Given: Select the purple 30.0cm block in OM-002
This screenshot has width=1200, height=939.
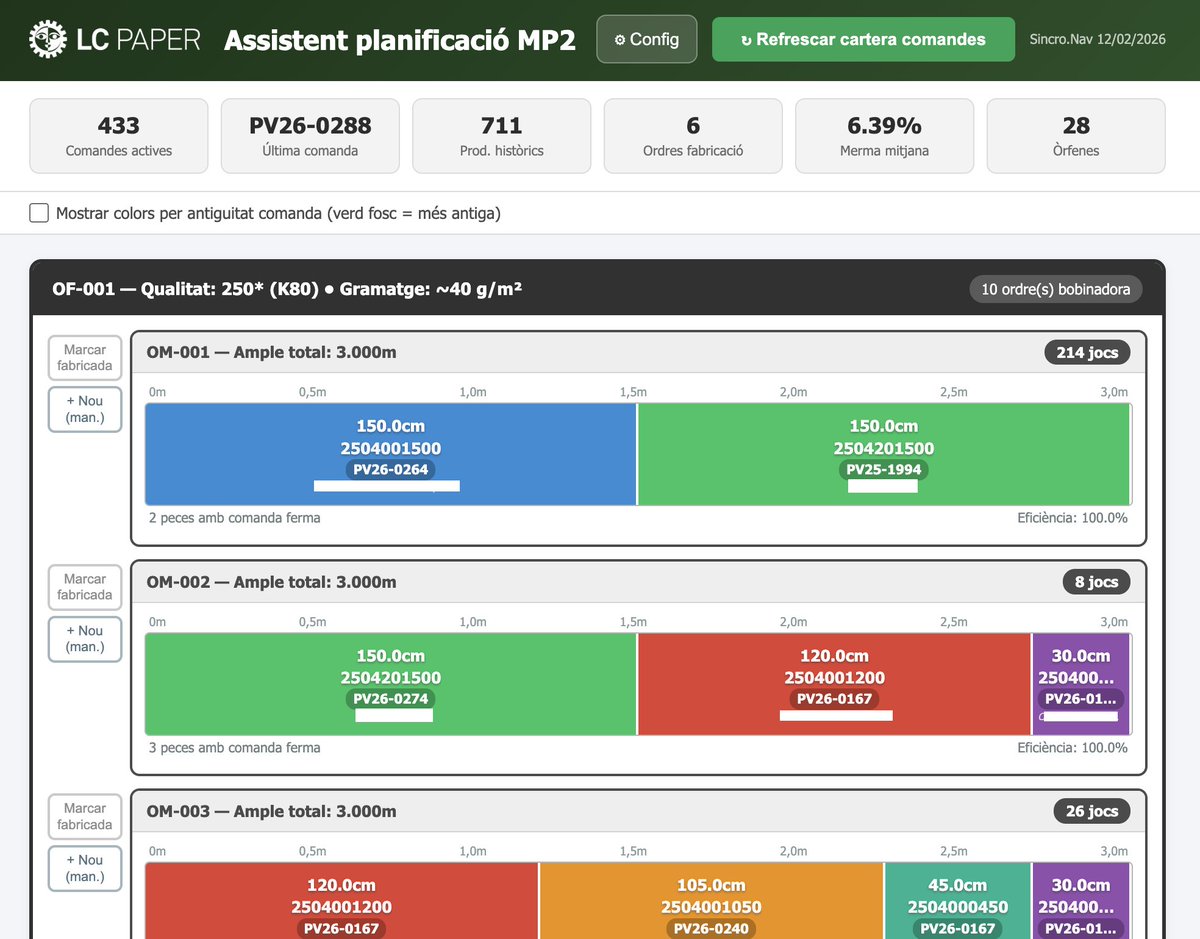Looking at the screenshot, I should (1081, 684).
